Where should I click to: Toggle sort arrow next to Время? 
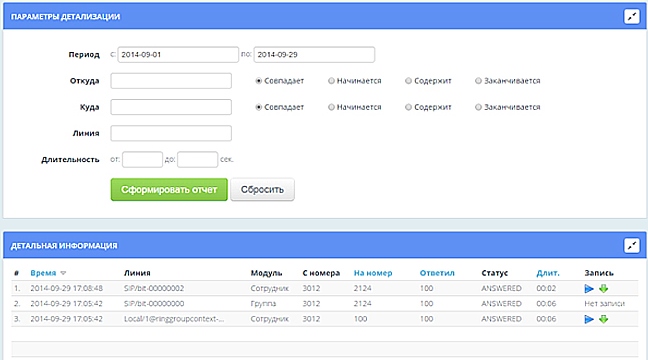click(63, 273)
